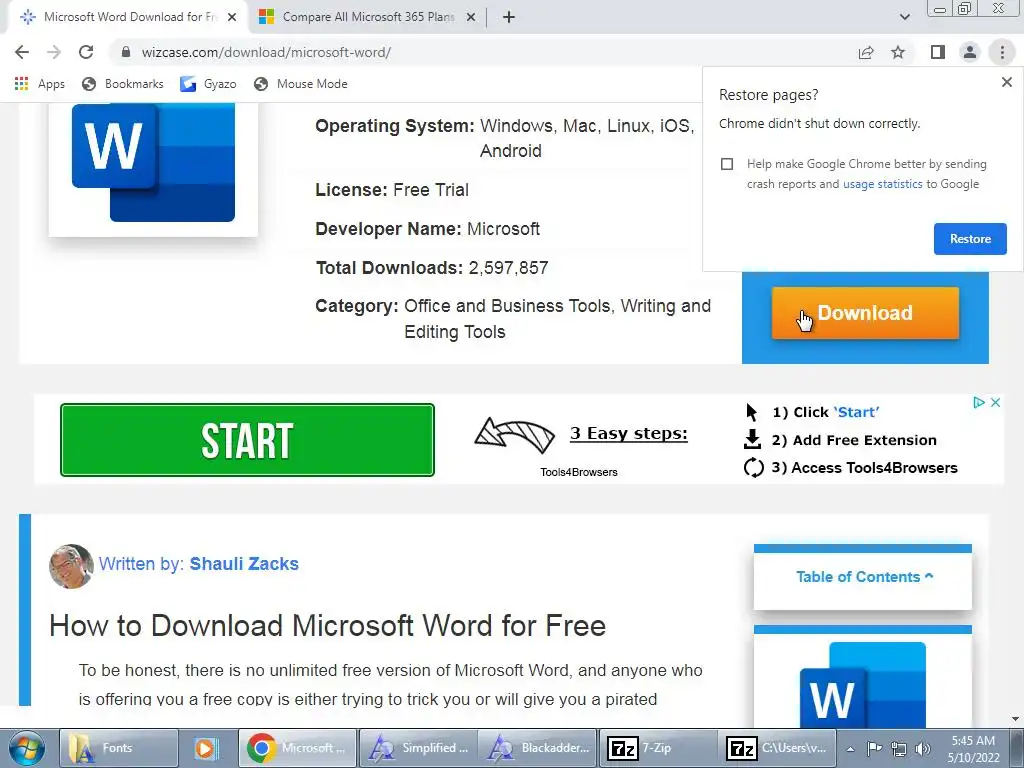Click the taskbar clock and date

[x=973, y=749]
